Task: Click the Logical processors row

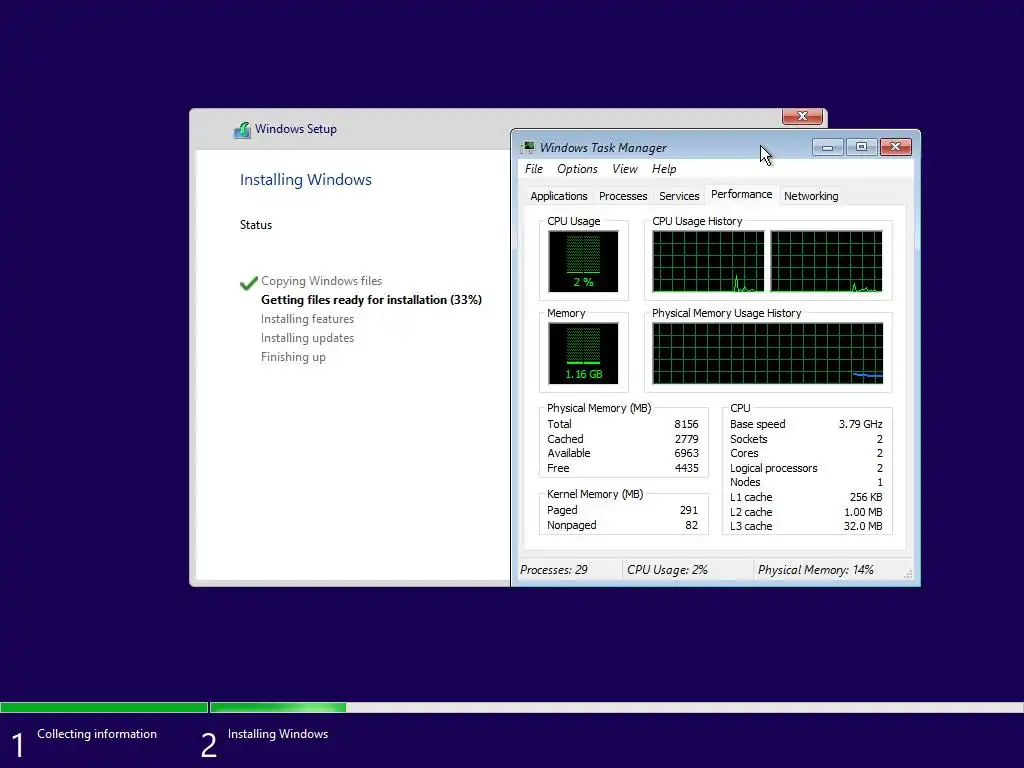Action: click(807, 468)
